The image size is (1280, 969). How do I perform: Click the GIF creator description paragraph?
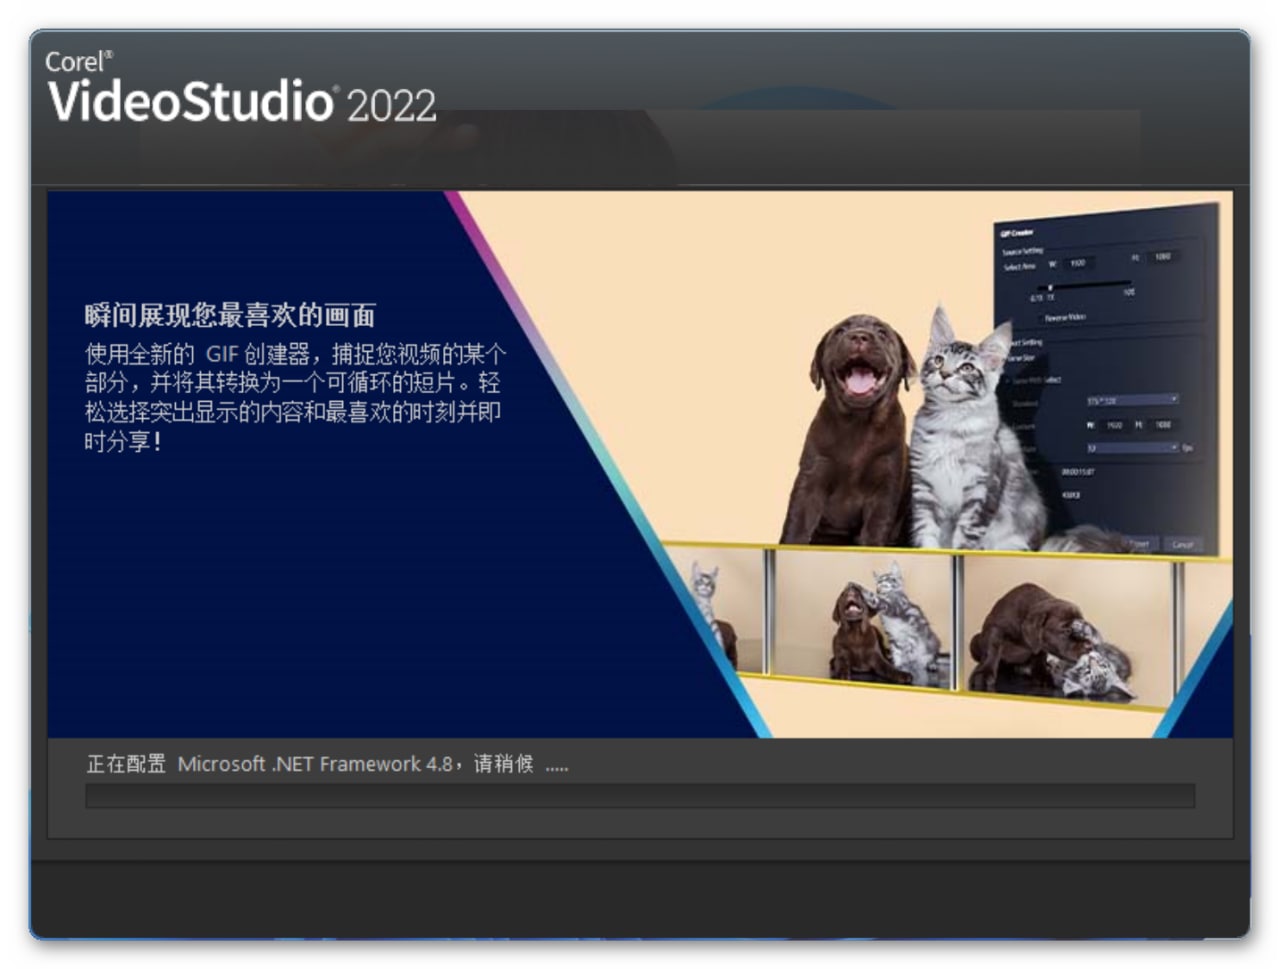pos(295,397)
